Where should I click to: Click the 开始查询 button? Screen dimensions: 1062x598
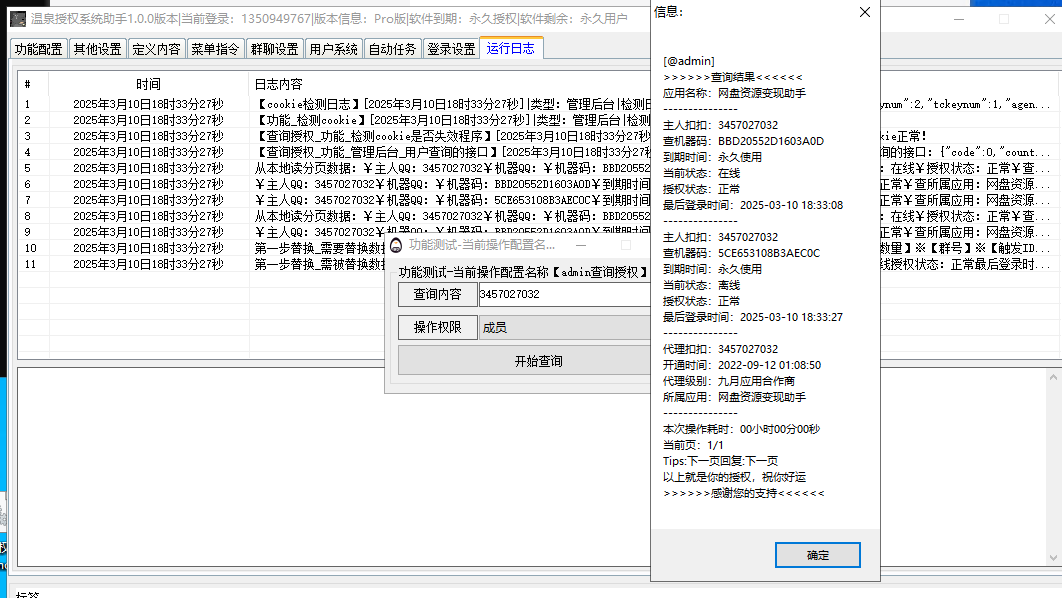click(x=525, y=361)
